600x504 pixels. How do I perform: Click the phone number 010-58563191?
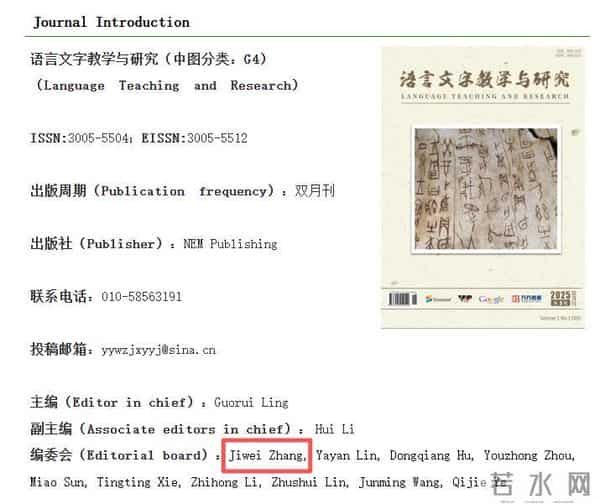142,296
